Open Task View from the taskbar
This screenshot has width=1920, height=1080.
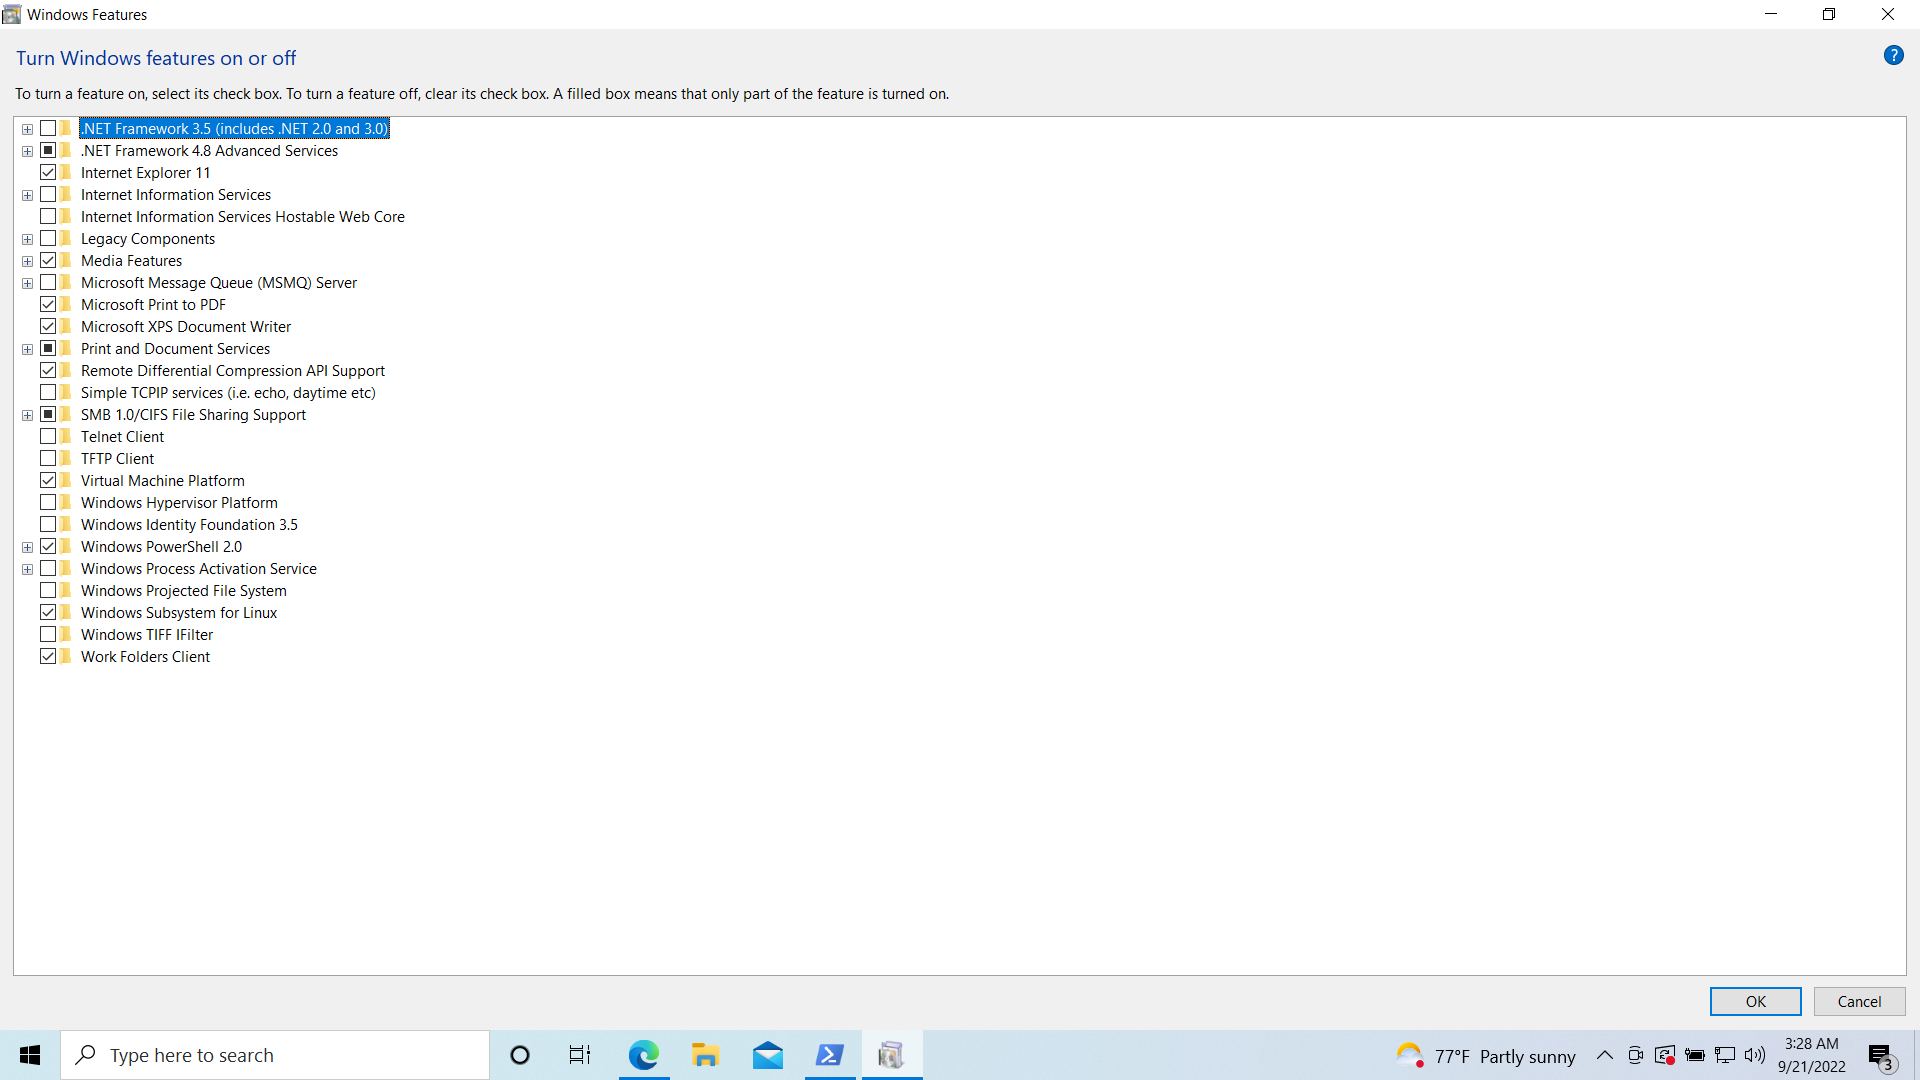(x=579, y=1055)
